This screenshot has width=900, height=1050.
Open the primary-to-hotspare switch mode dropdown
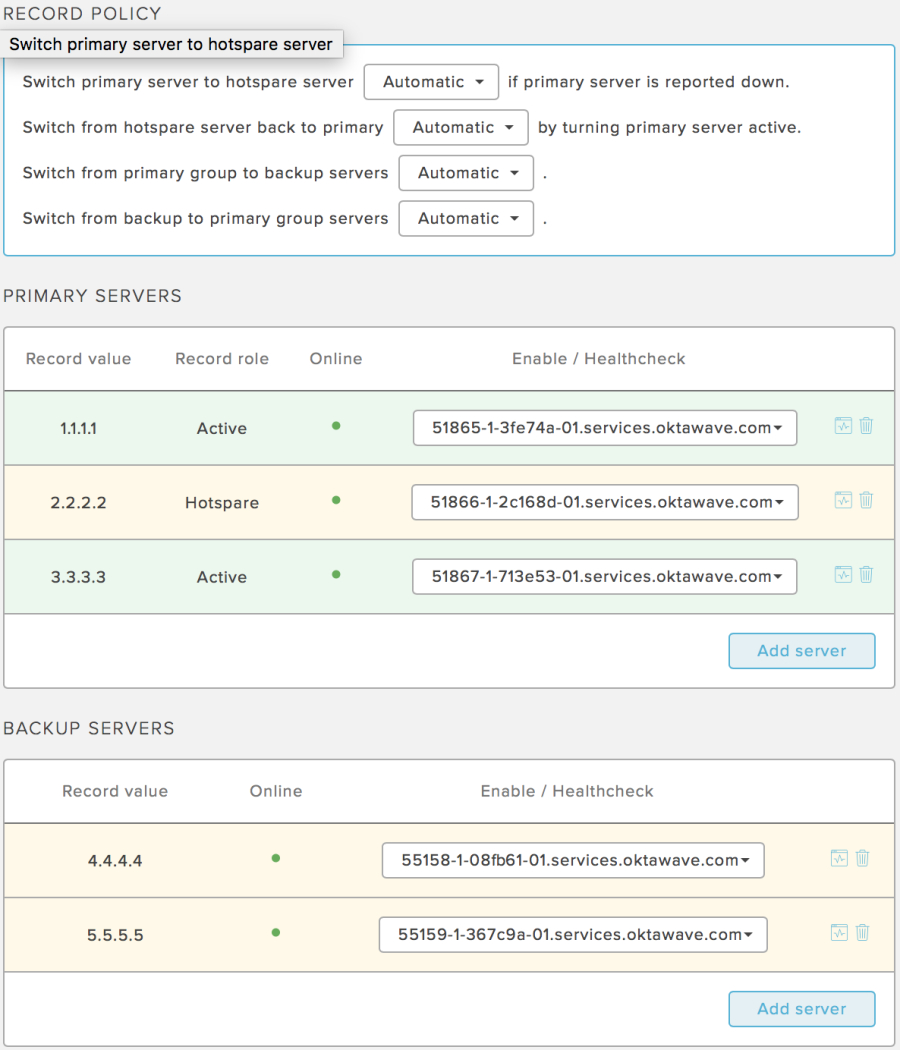[431, 82]
